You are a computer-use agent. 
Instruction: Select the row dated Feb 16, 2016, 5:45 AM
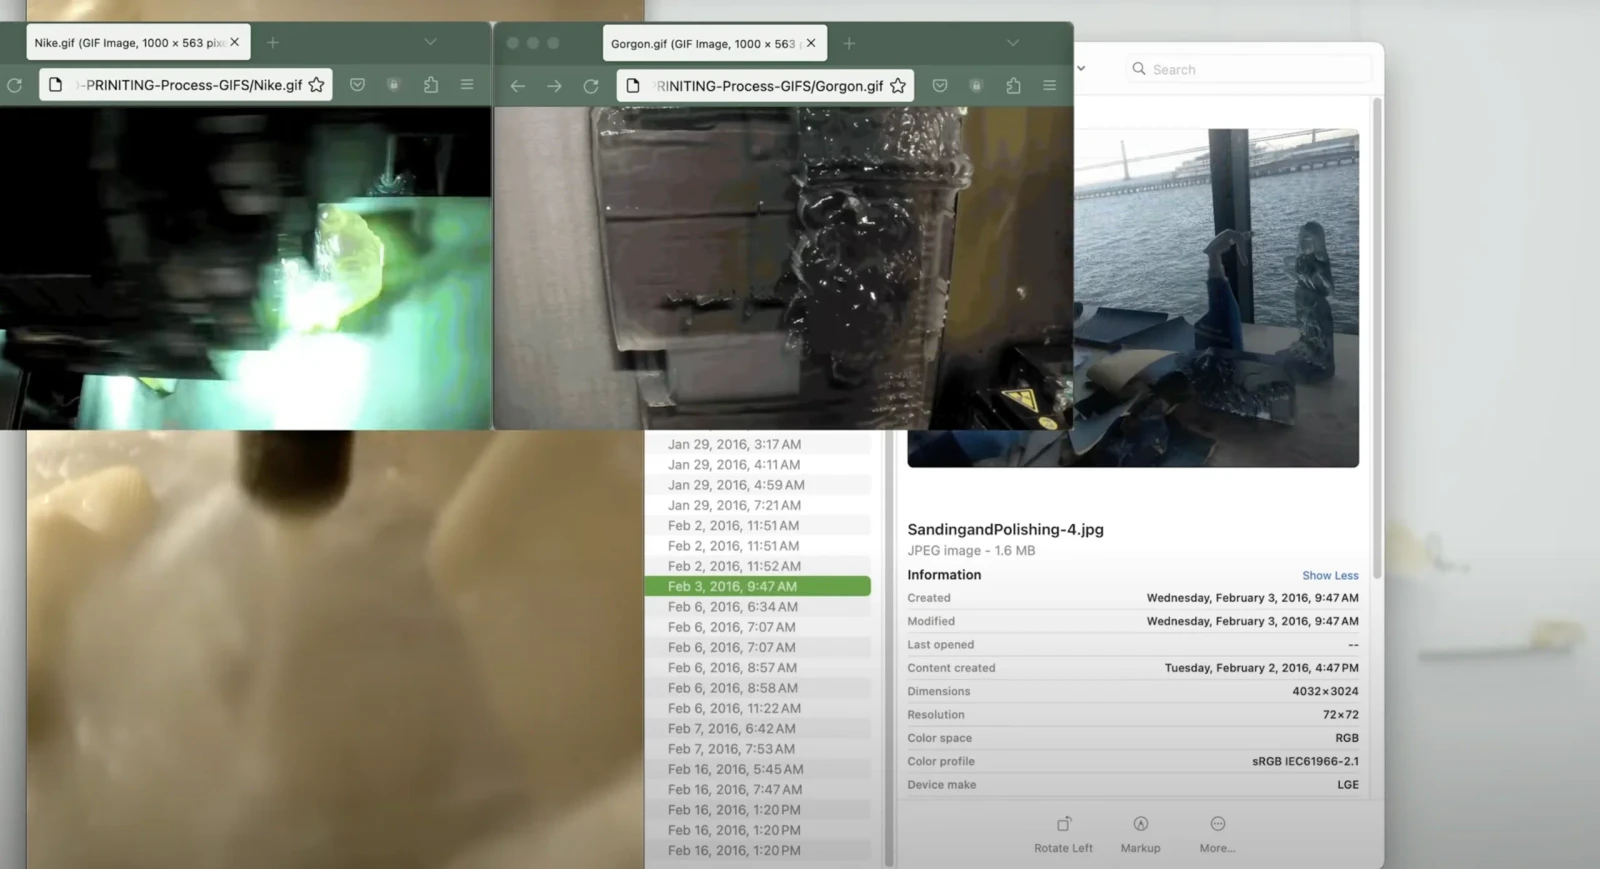pyautogui.click(x=758, y=769)
